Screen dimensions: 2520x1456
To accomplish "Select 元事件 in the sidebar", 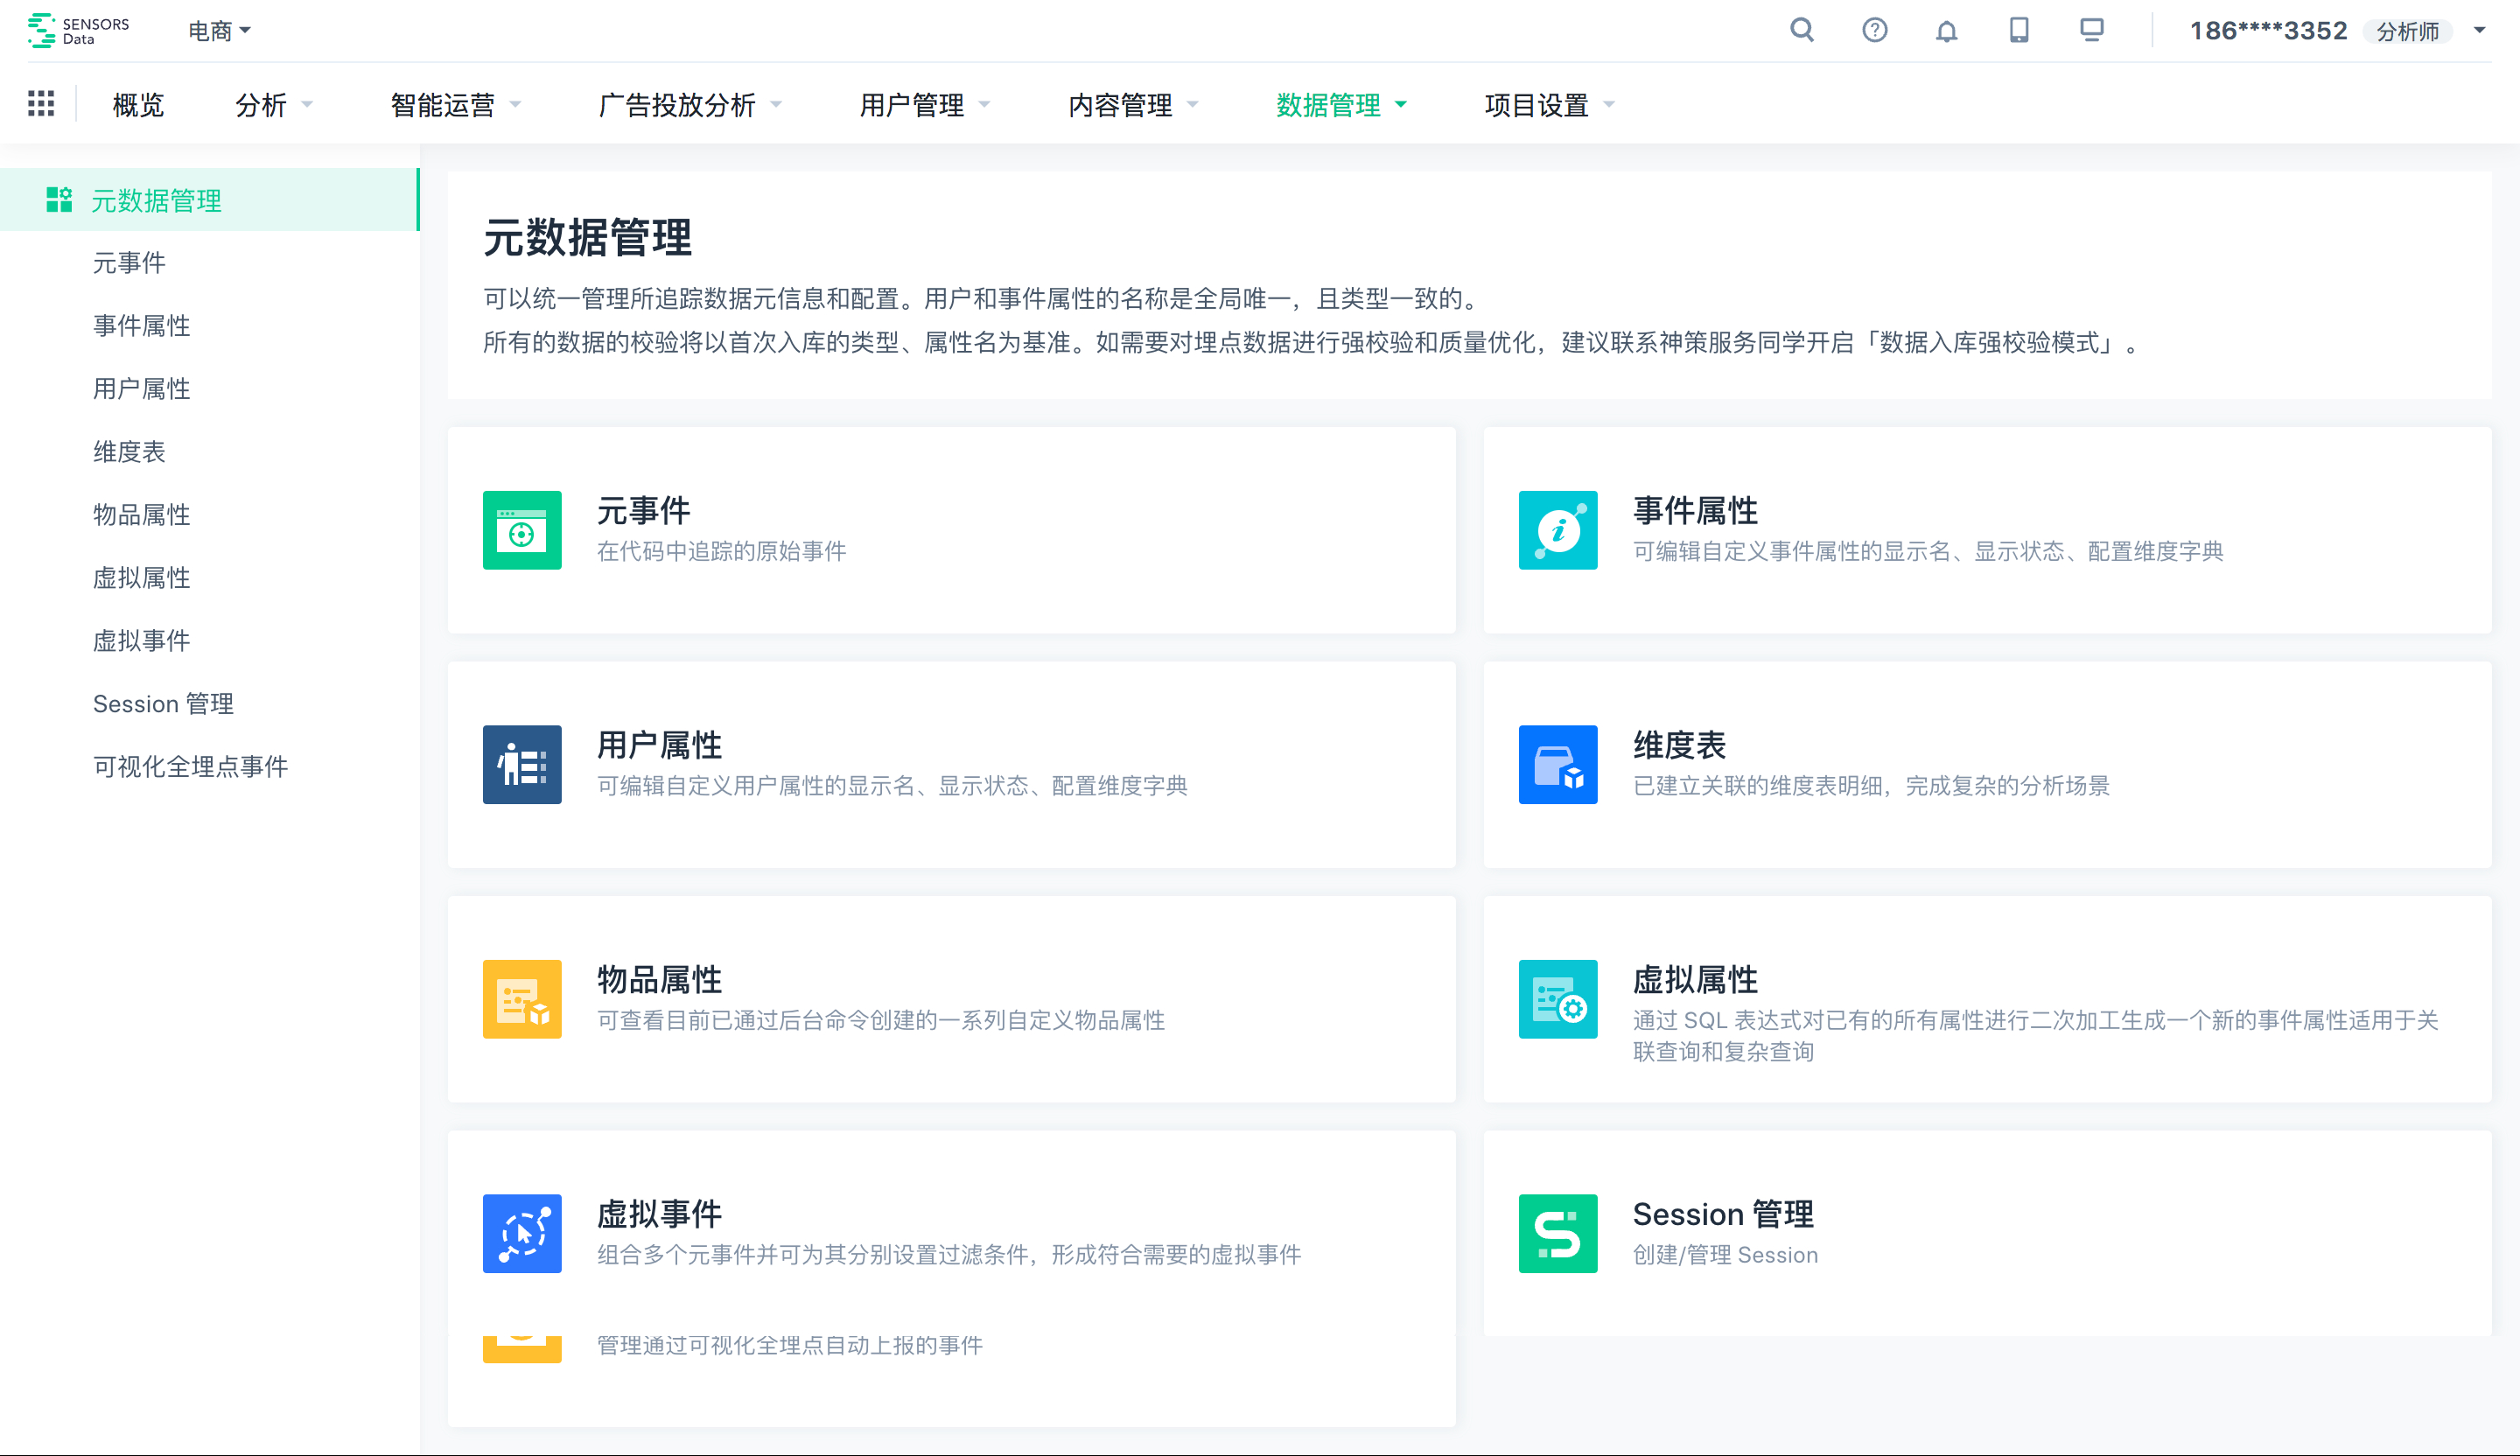I will point(129,263).
